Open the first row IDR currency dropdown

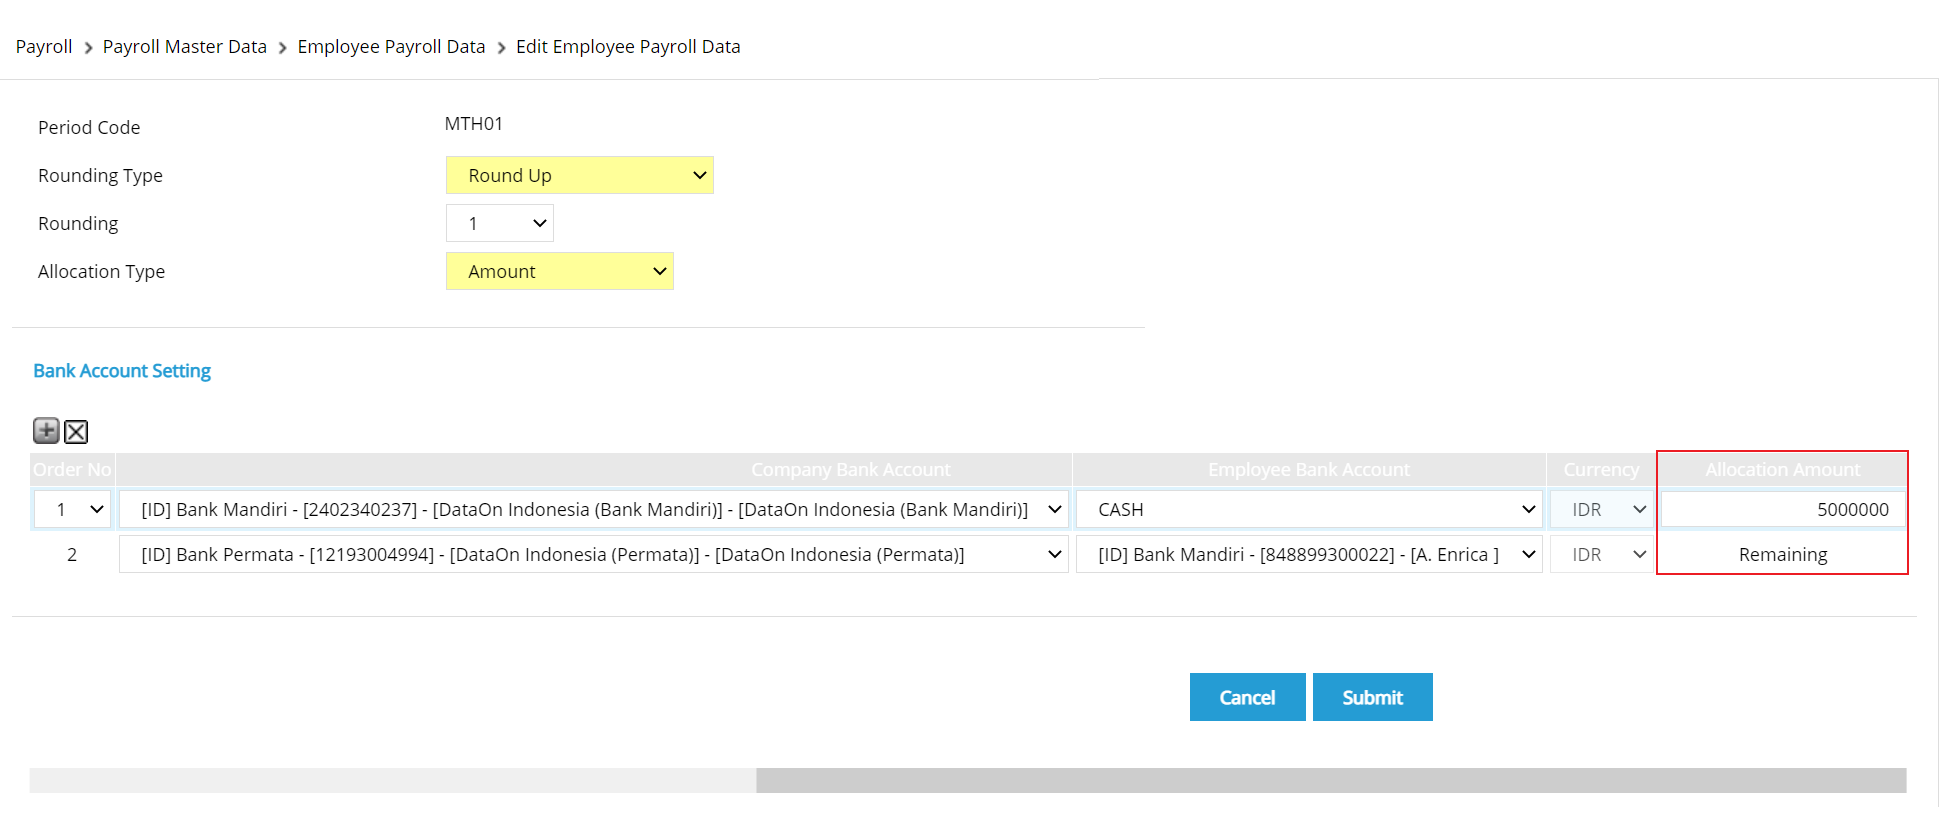[x=1601, y=510]
